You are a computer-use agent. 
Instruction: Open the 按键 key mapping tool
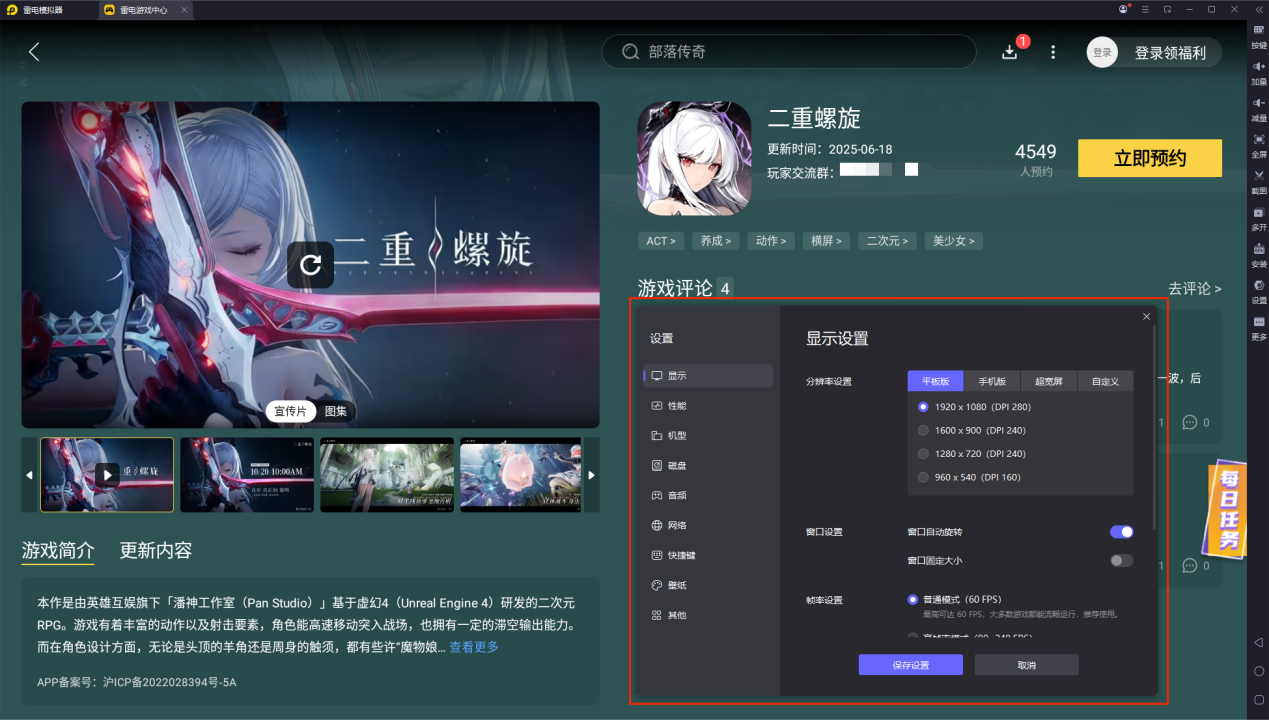click(1259, 37)
